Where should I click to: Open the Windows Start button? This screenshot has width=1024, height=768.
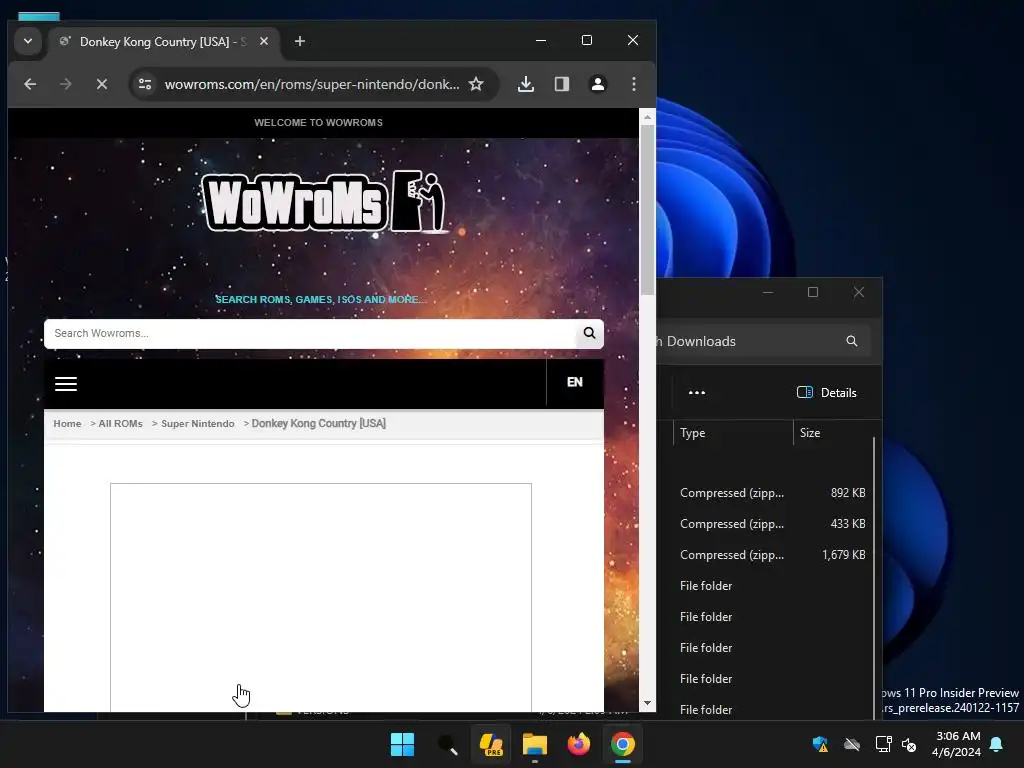pos(402,744)
